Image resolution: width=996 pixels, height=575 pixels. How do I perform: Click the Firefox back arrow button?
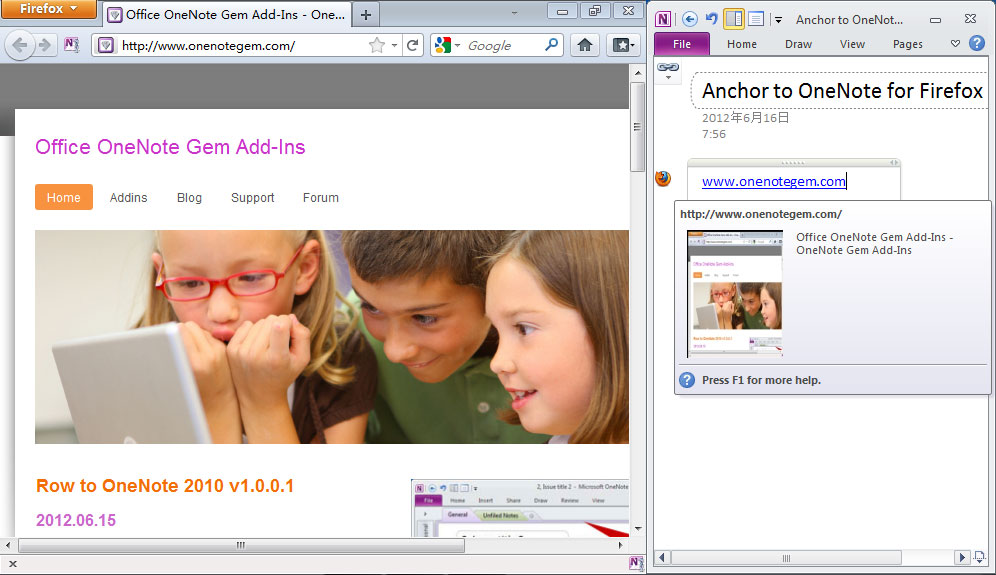coord(20,45)
